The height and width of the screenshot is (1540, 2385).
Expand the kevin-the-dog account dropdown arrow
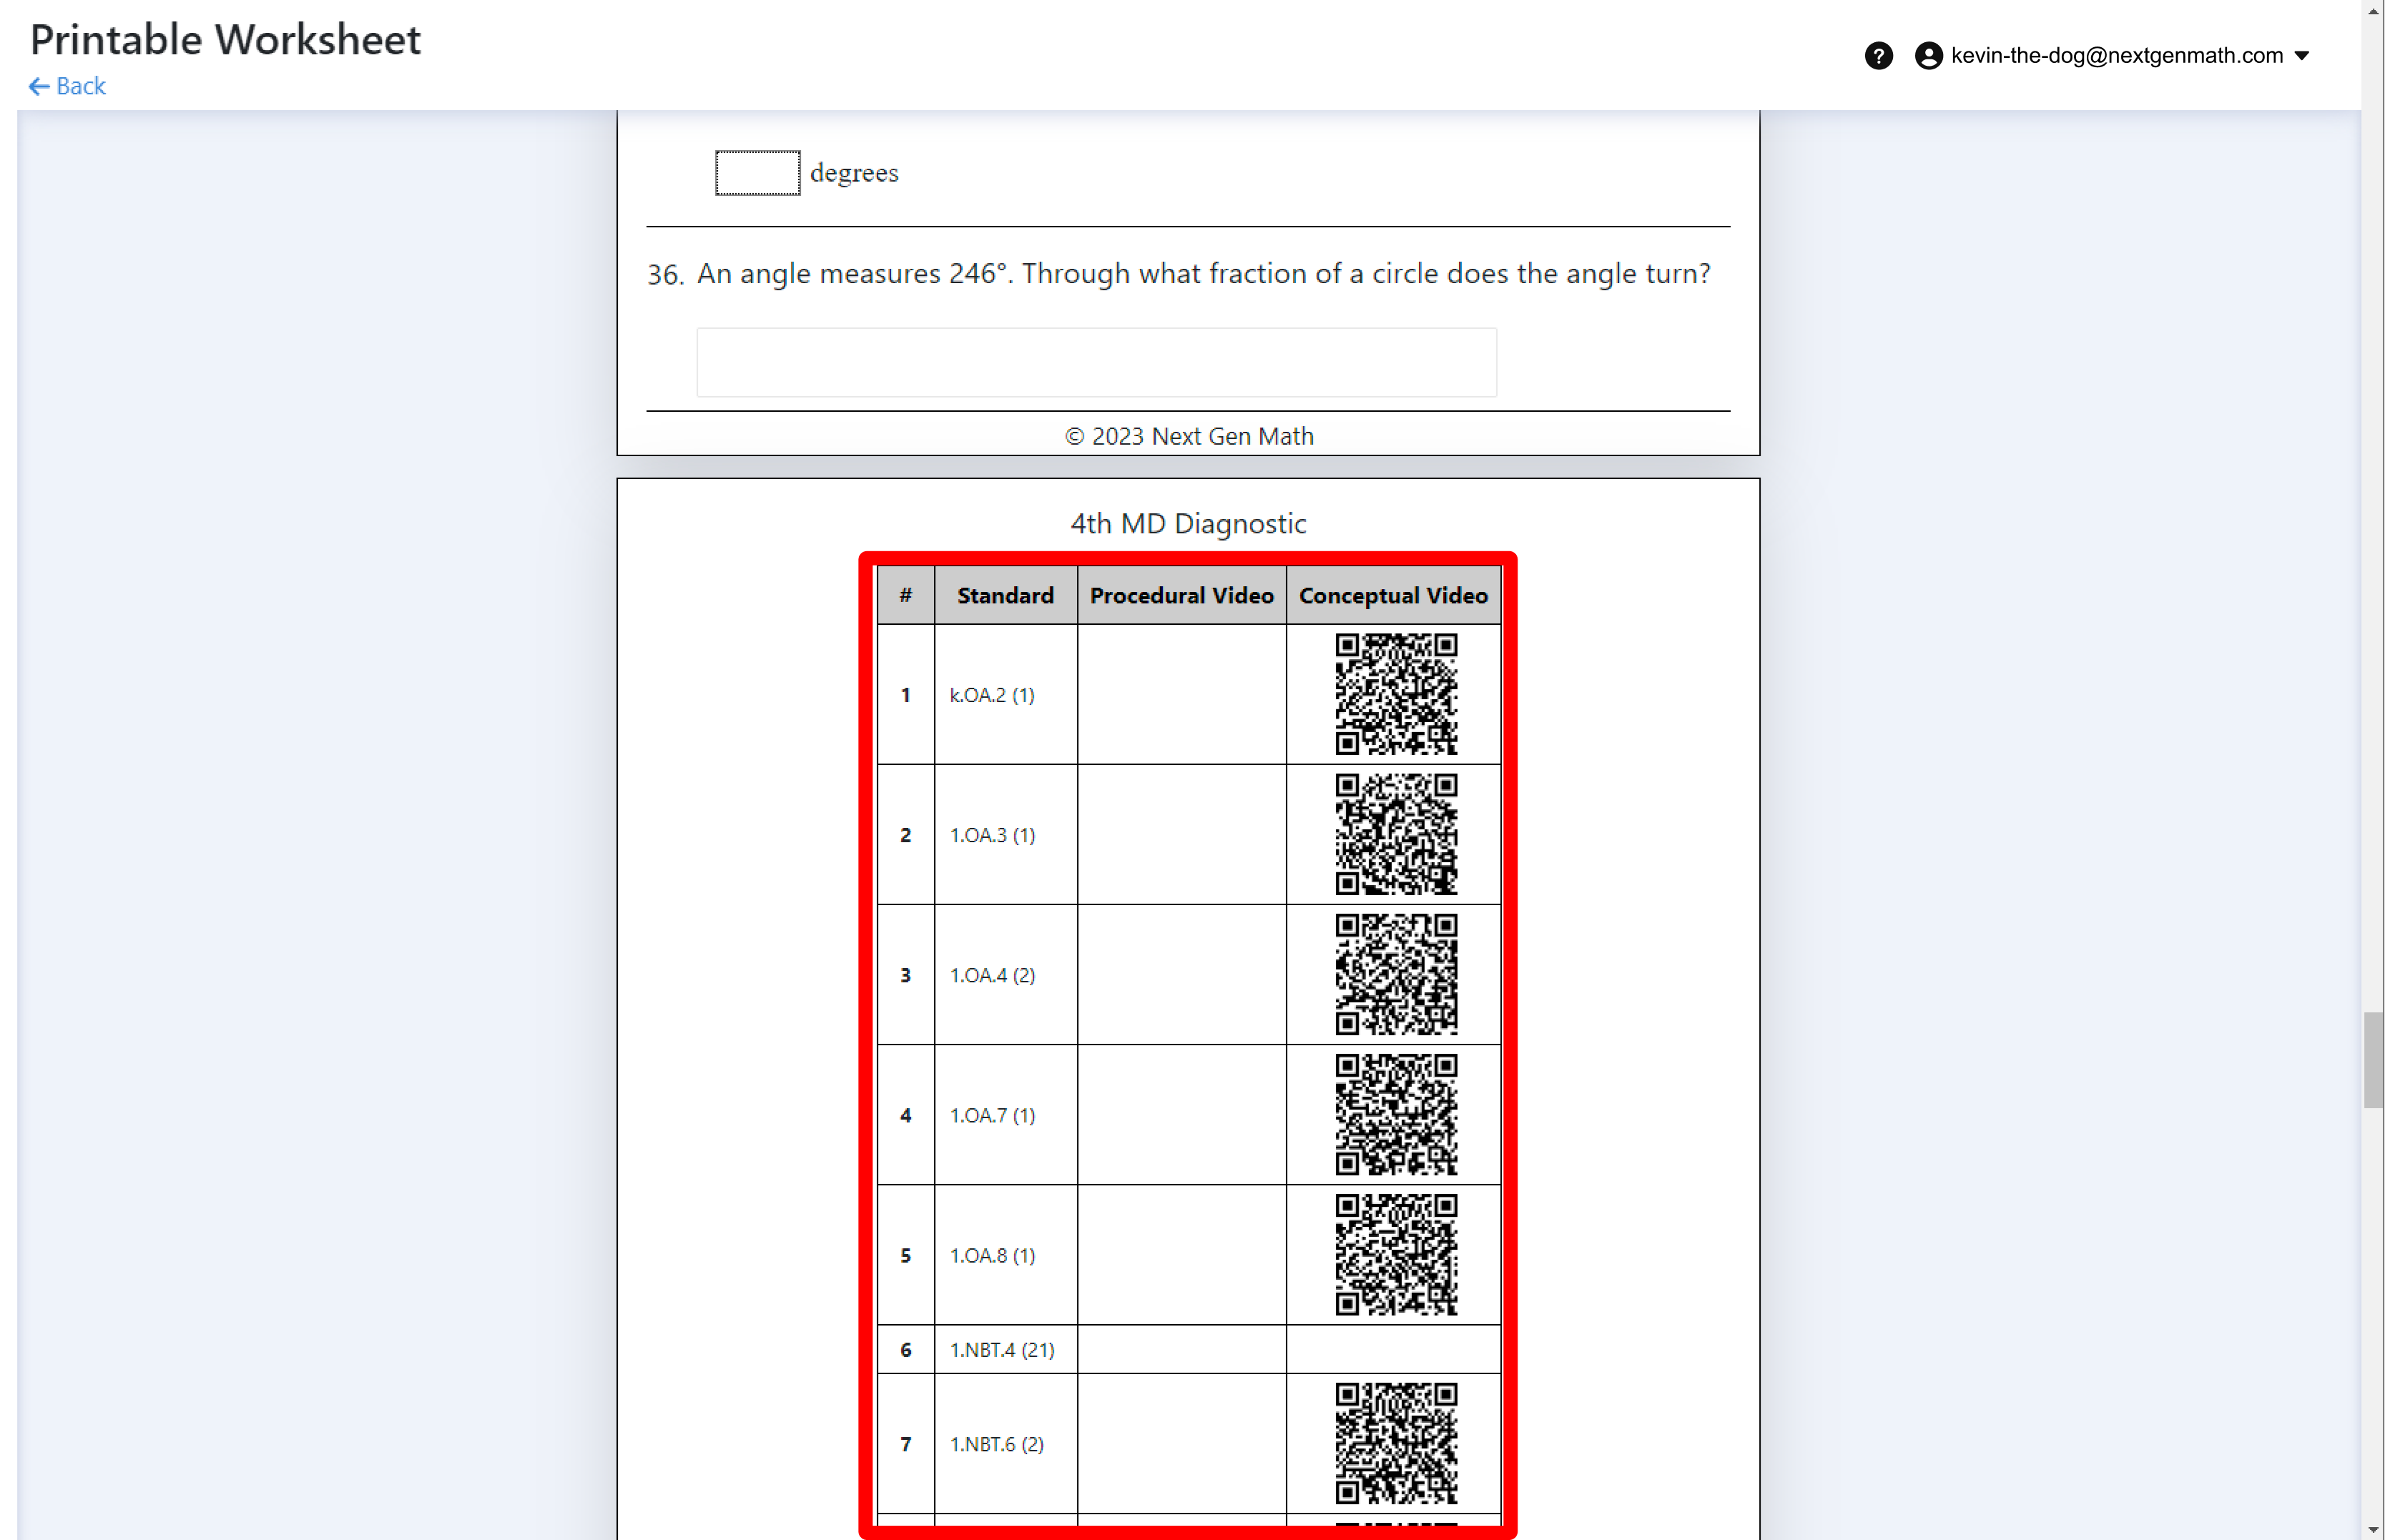(2301, 56)
